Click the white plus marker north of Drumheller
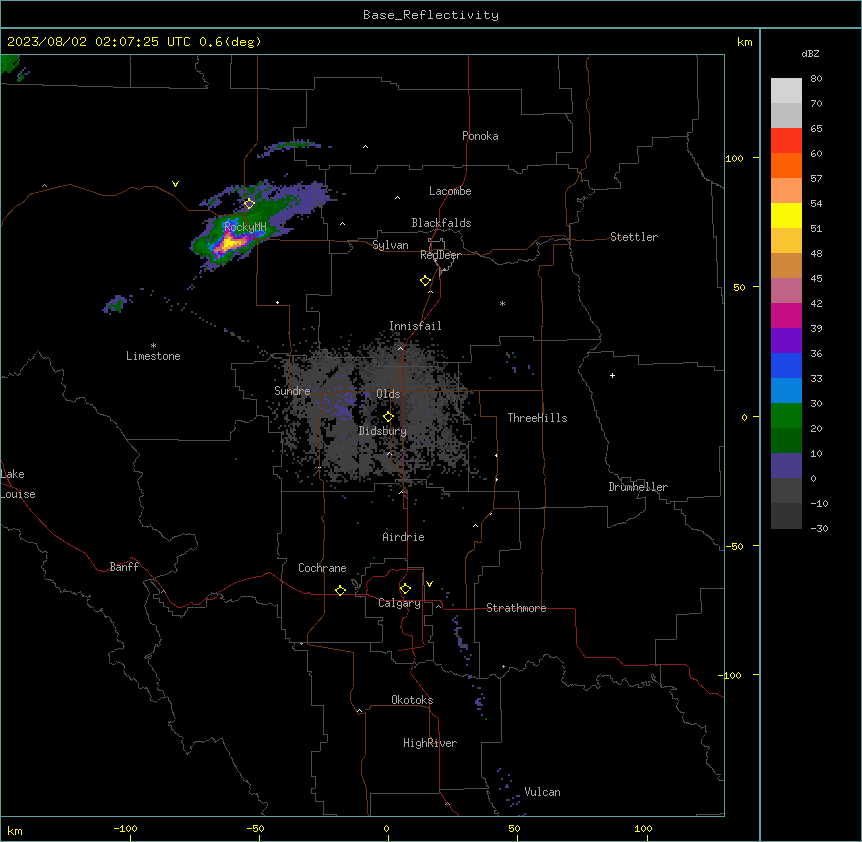This screenshot has width=862, height=842. (612, 375)
